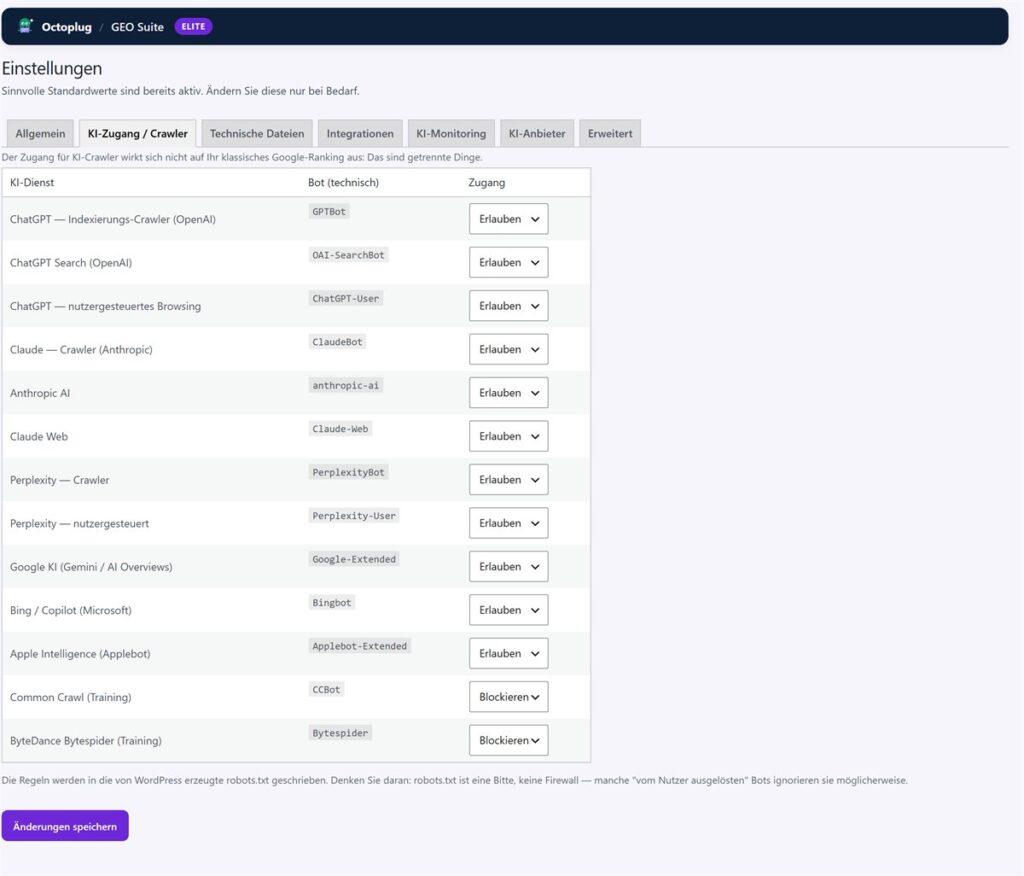Open the Bingbot access dropdown
The width and height of the screenshot is (1024, 876).
tap(509, 610)
